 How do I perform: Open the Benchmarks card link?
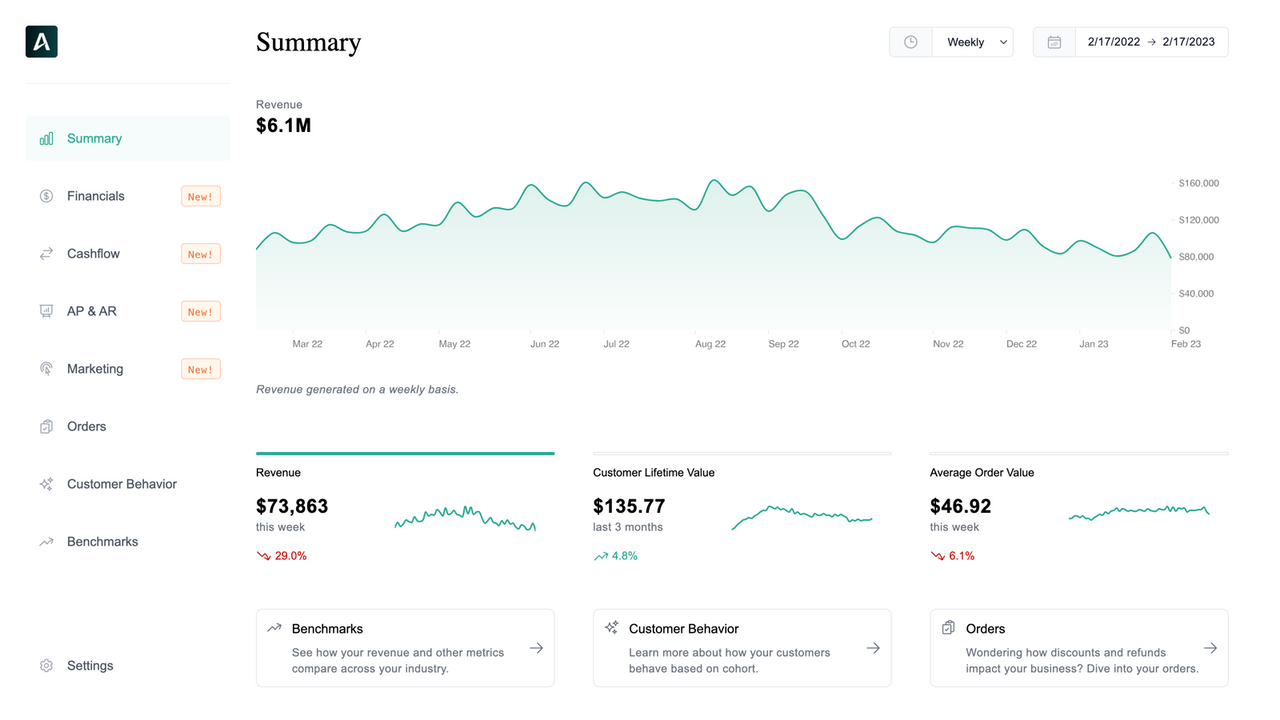(x=405, y=648)
